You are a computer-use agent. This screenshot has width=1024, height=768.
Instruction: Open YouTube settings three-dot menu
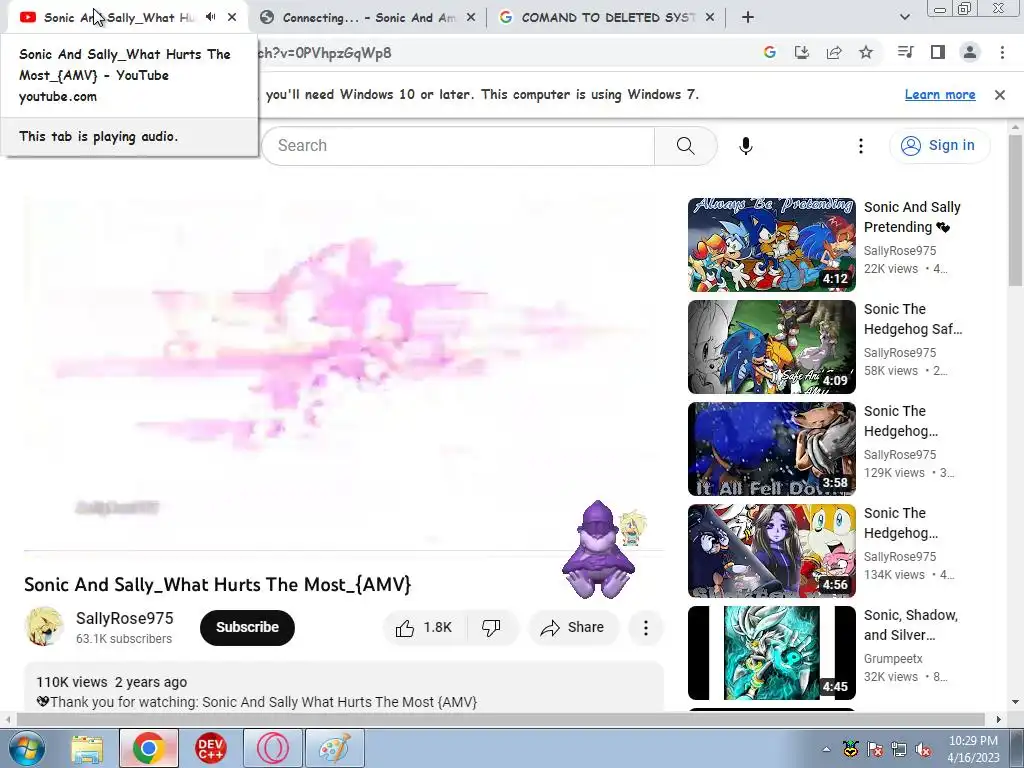pyautogui.click(x=861, y=146)
